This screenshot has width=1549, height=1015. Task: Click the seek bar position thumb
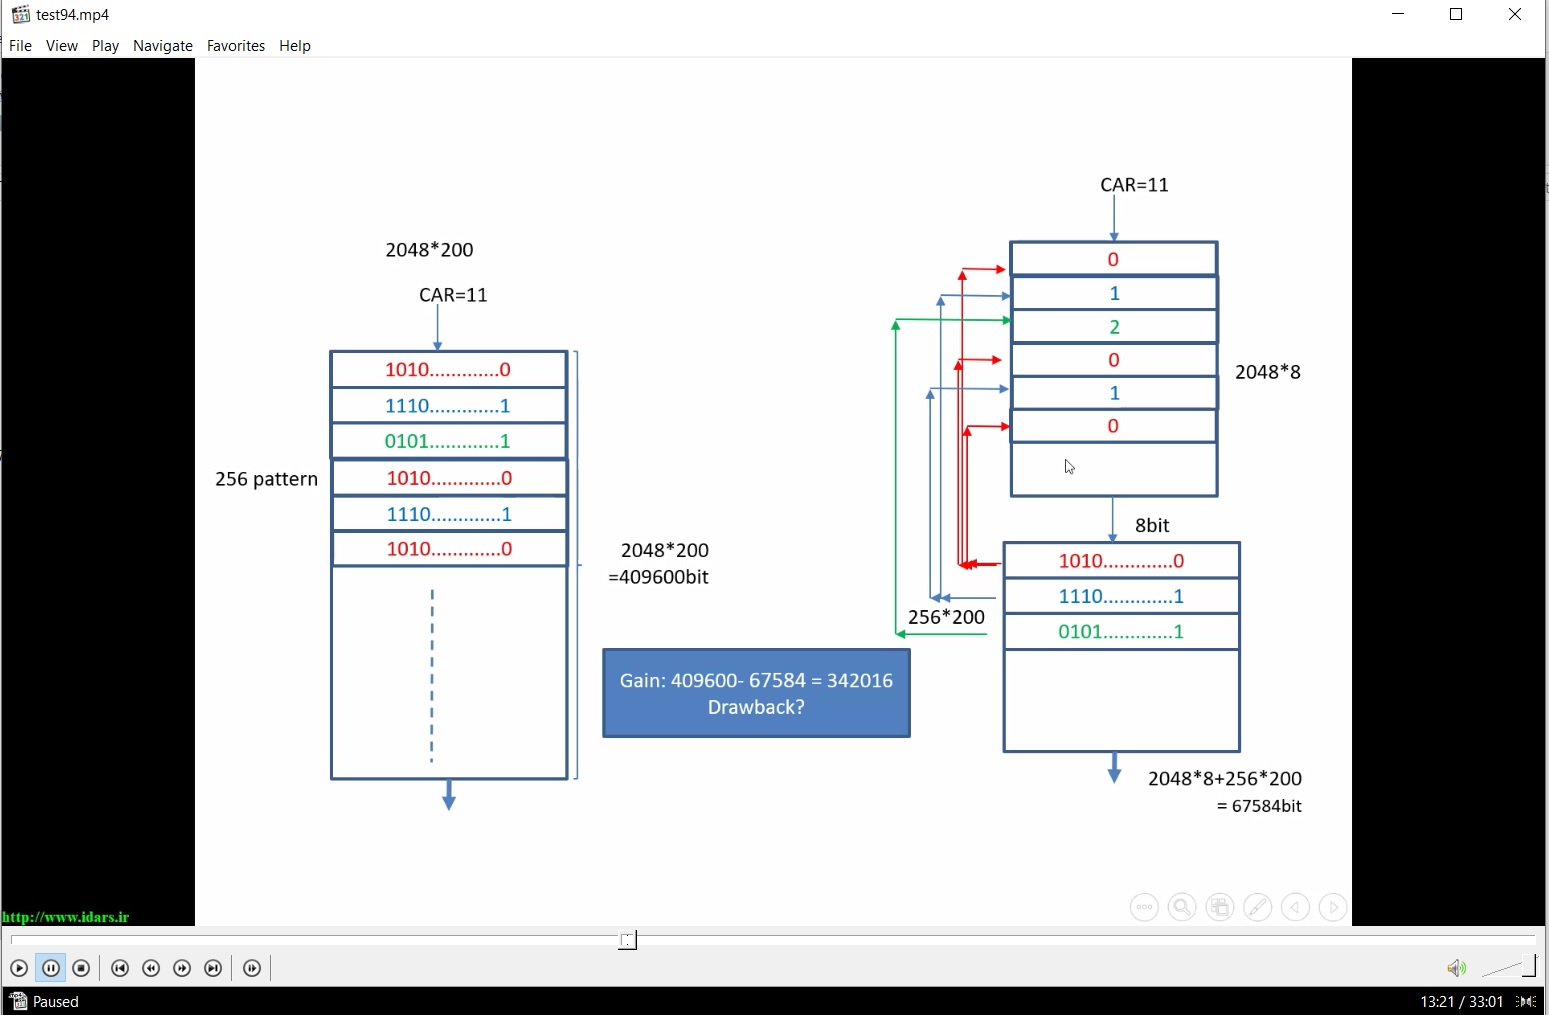[627, 940]
